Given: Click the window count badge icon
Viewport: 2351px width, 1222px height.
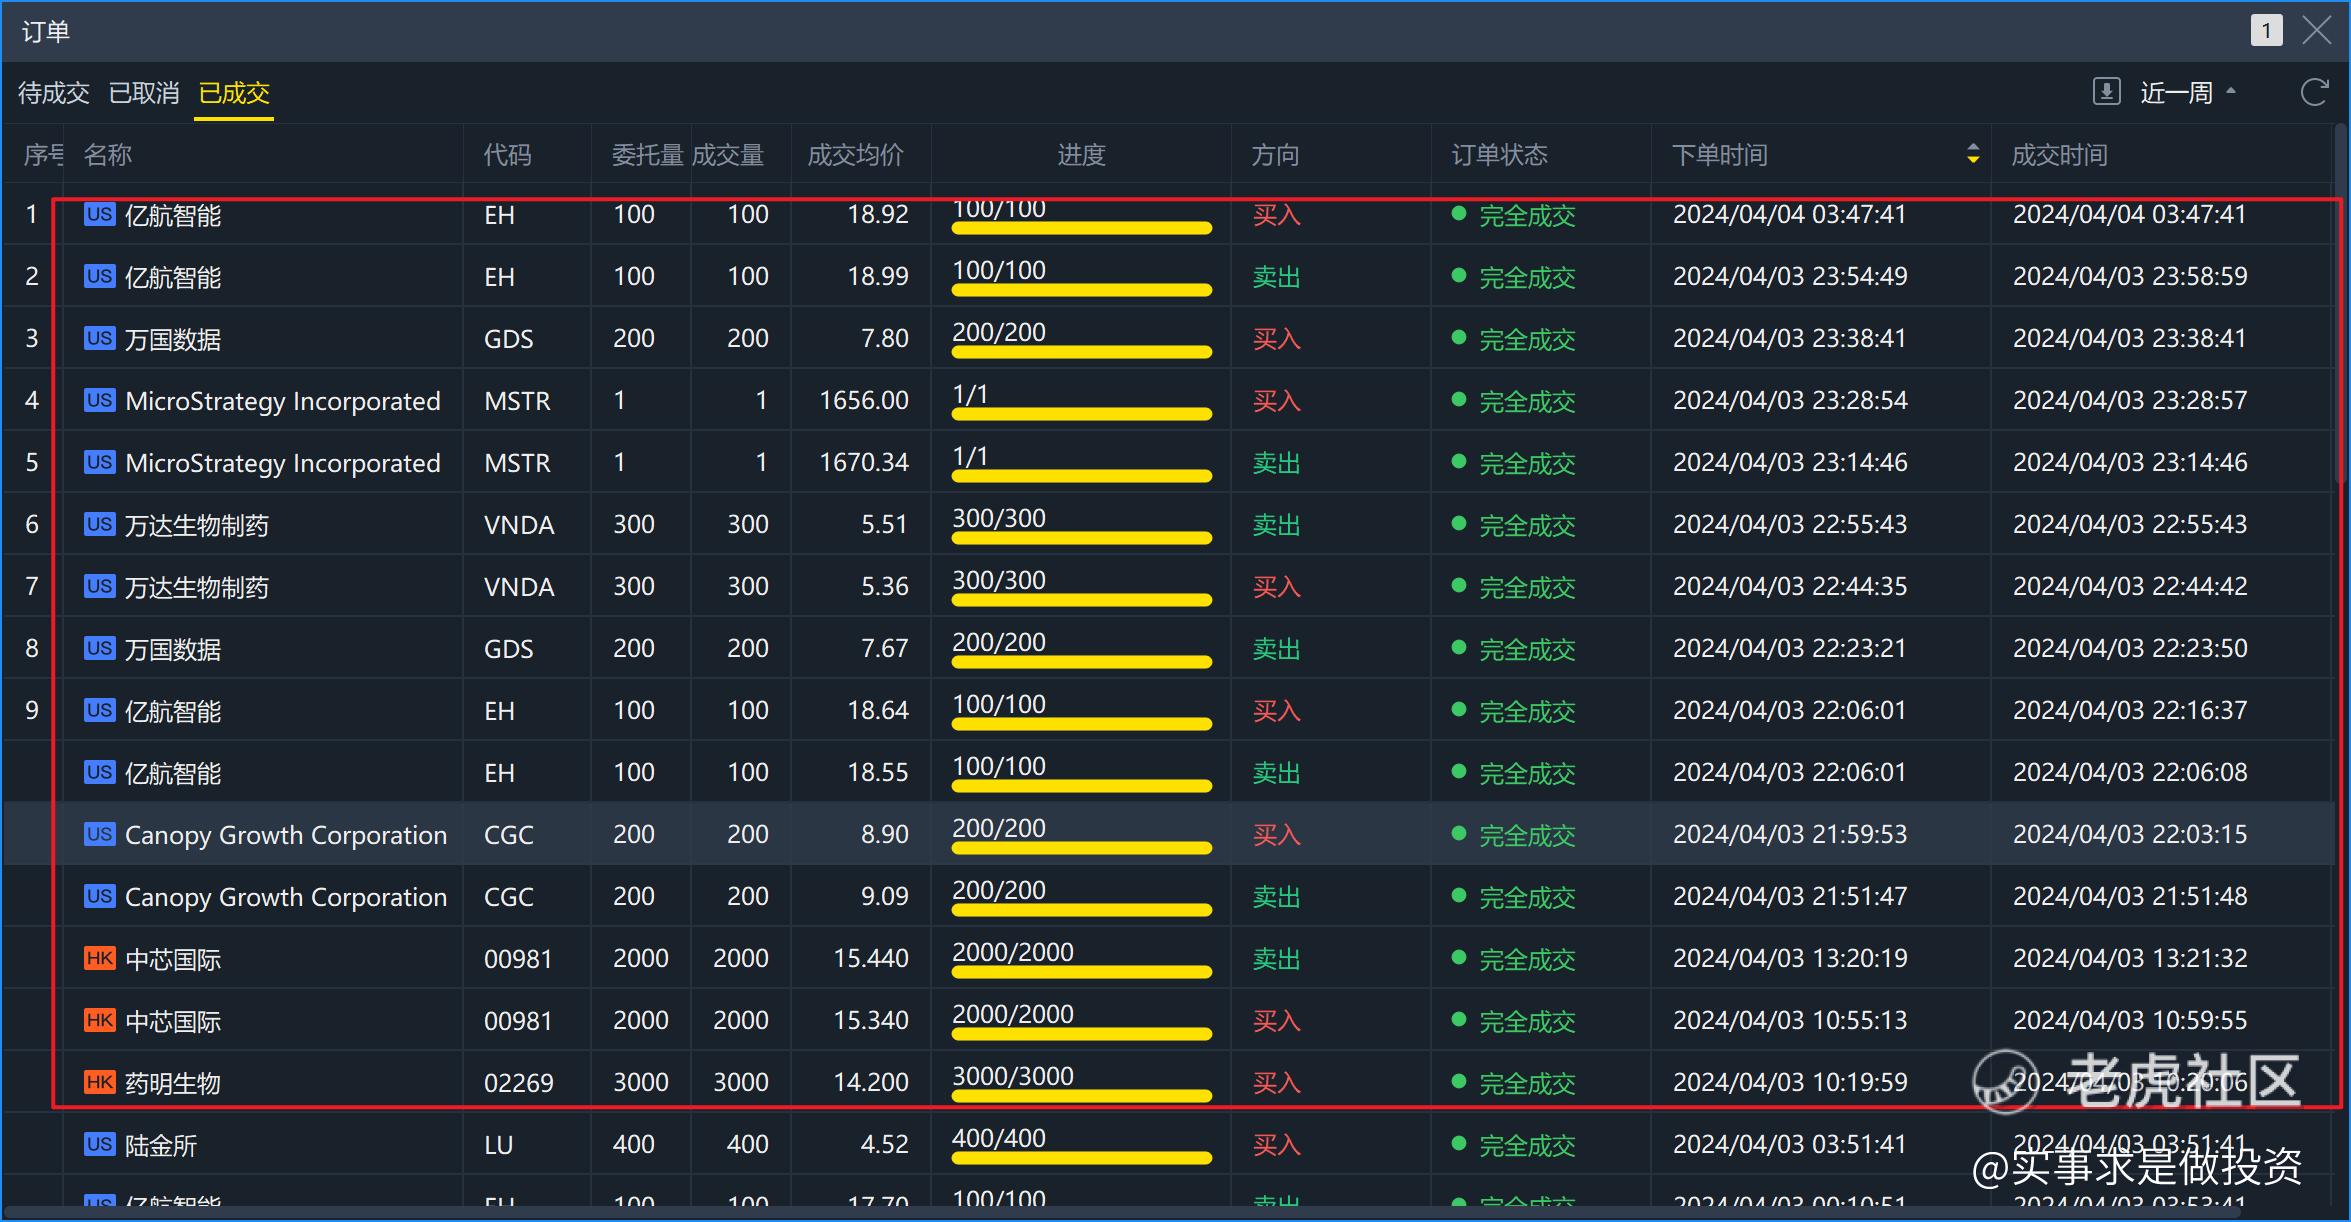Looking at the screenshot, I should (2266, 31).
